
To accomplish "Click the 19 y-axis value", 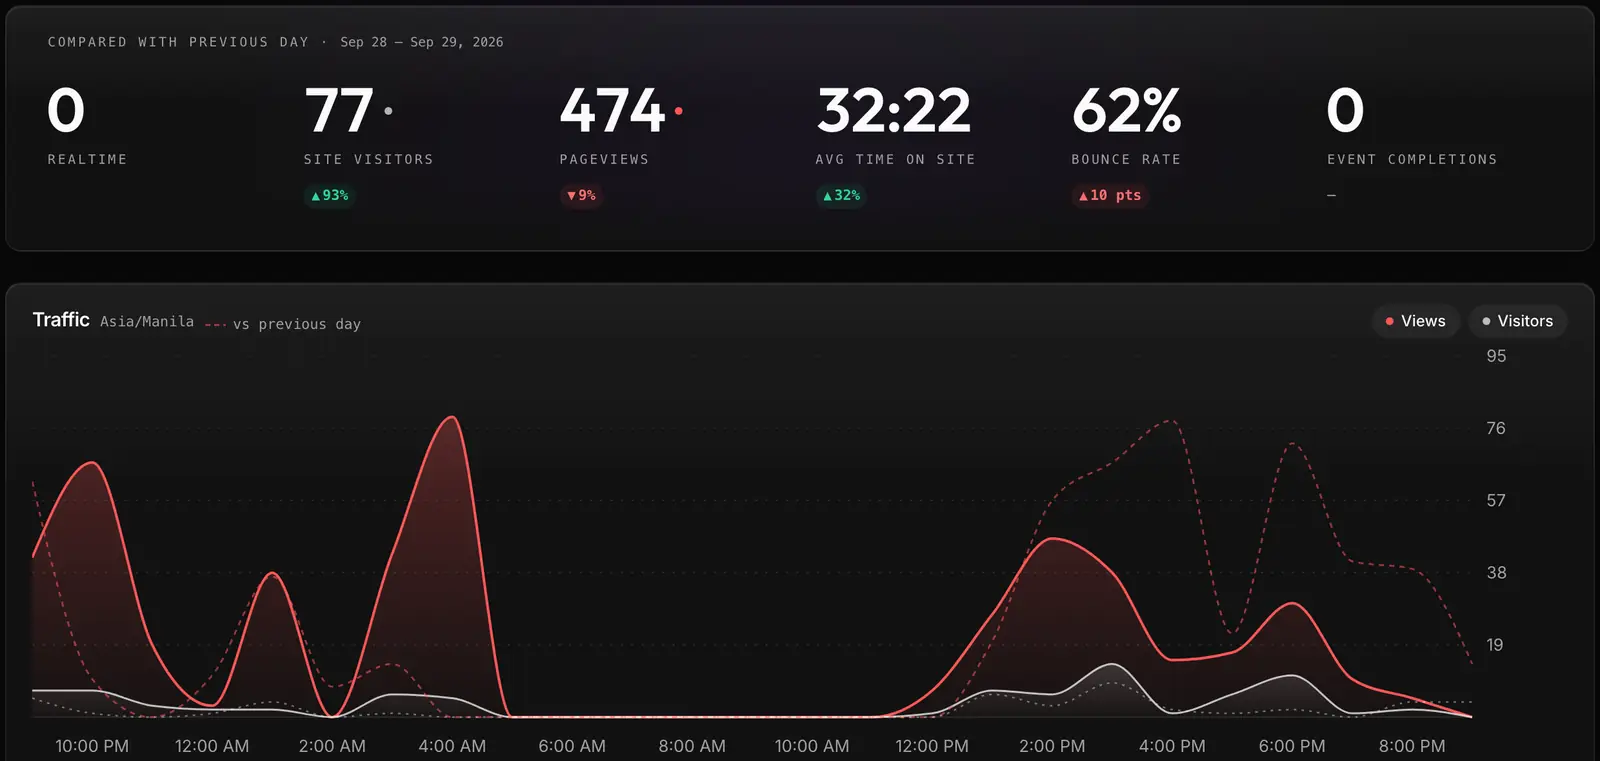I will point(1495,645).
